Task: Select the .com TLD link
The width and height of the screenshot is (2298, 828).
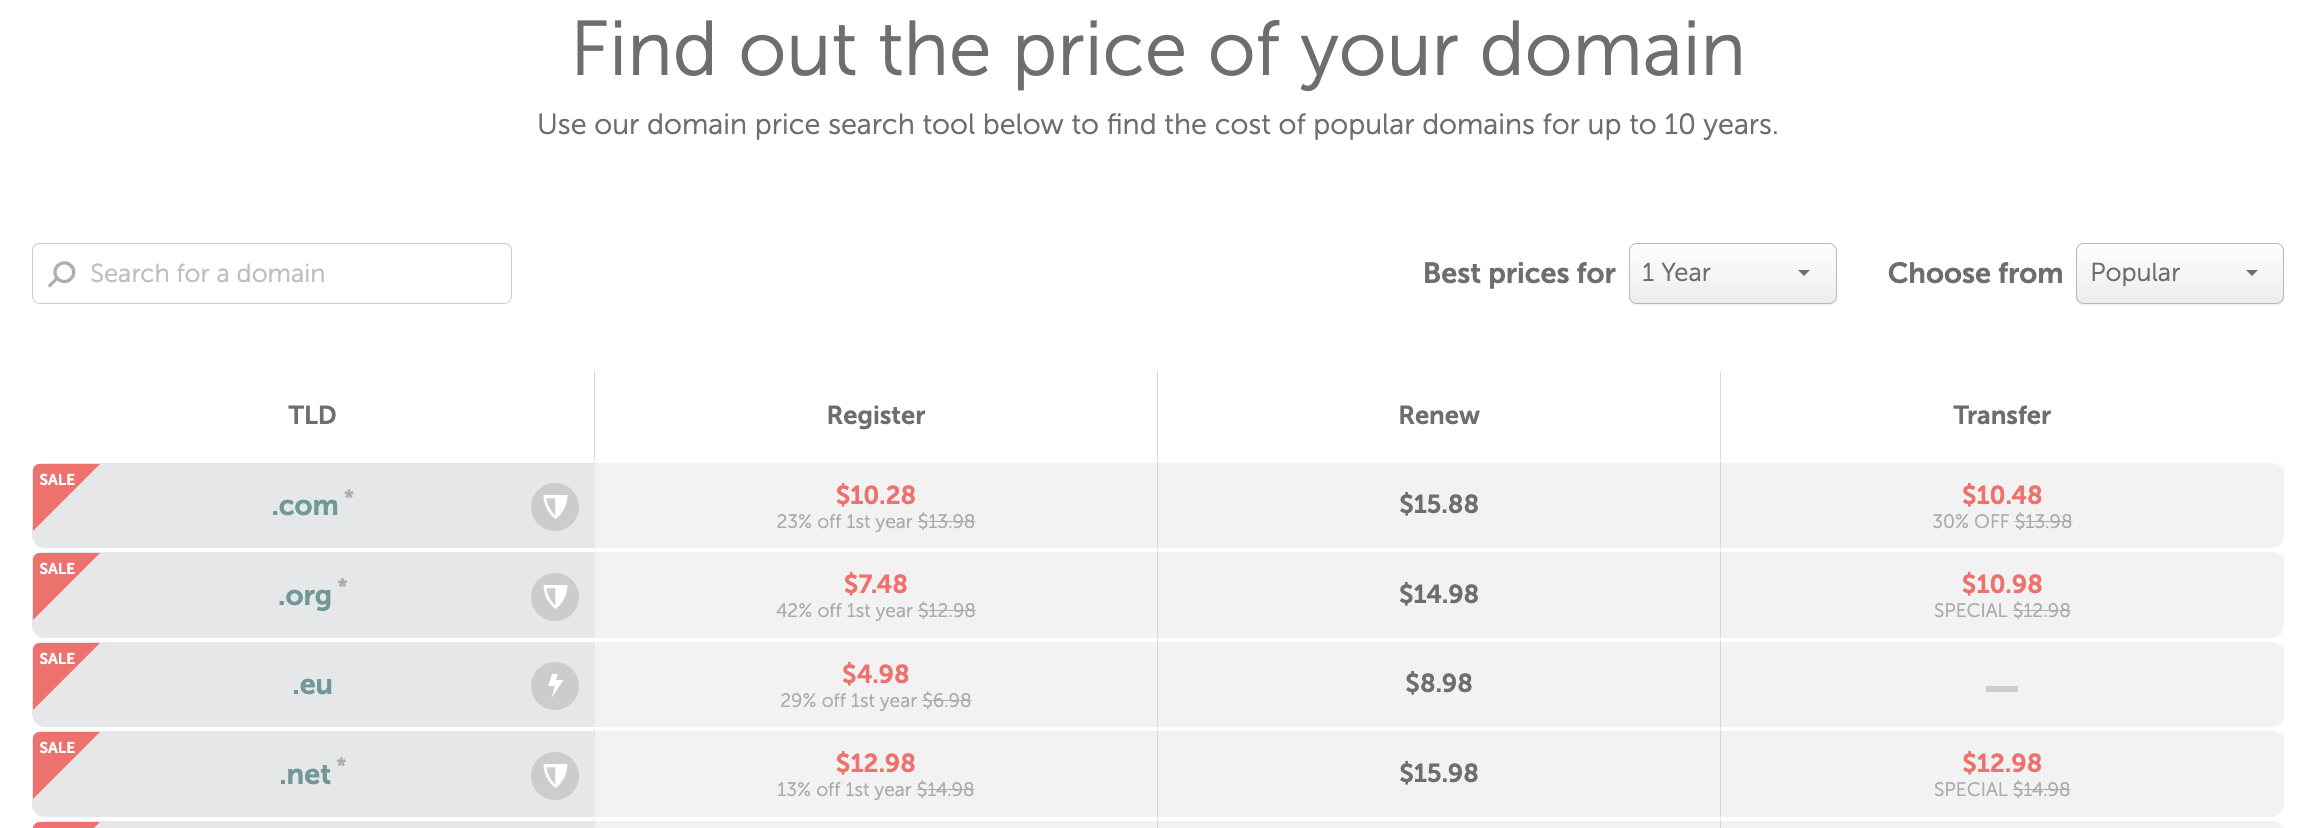Action: pos(305,506)
